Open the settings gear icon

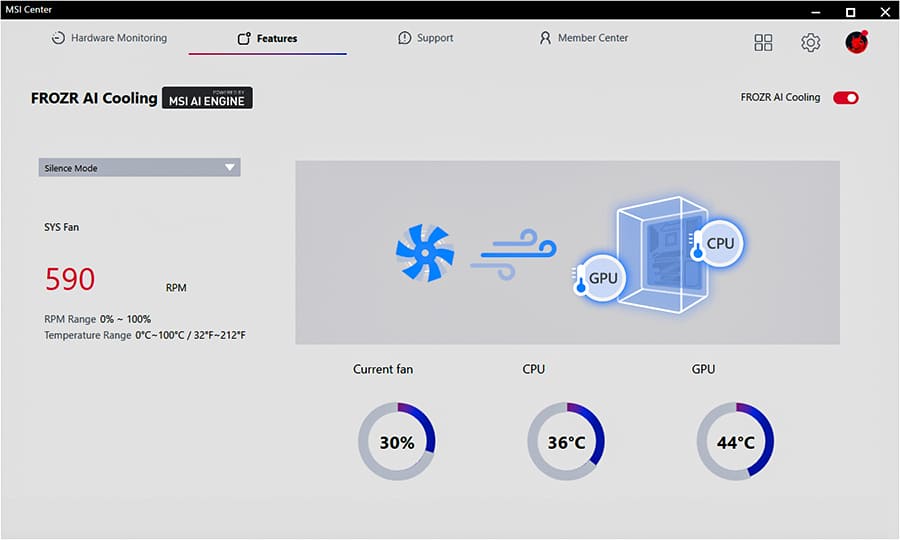pos(810,42)
